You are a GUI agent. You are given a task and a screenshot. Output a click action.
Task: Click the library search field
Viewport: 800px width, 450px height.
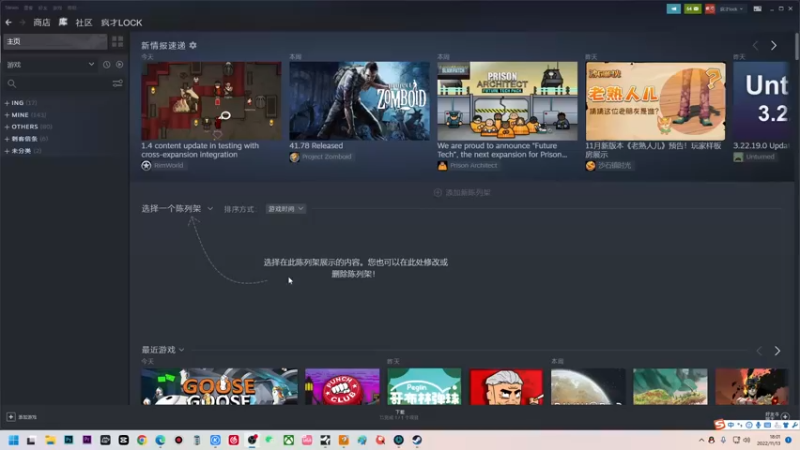point(57,83)
